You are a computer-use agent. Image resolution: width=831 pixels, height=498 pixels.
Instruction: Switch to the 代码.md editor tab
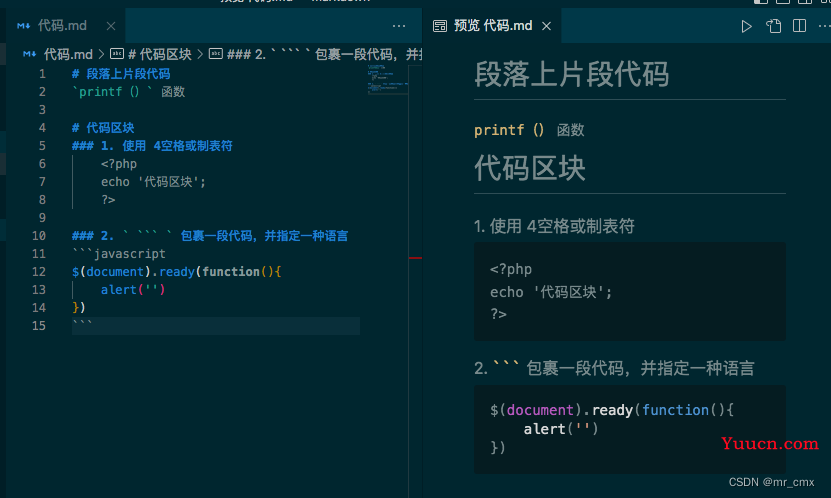(x=62, y=25)
